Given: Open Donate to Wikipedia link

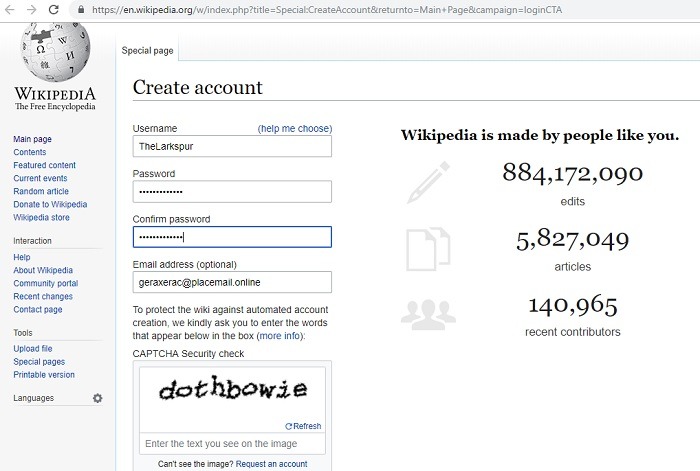Looking at the screenshot, I should tap(50, 204).
